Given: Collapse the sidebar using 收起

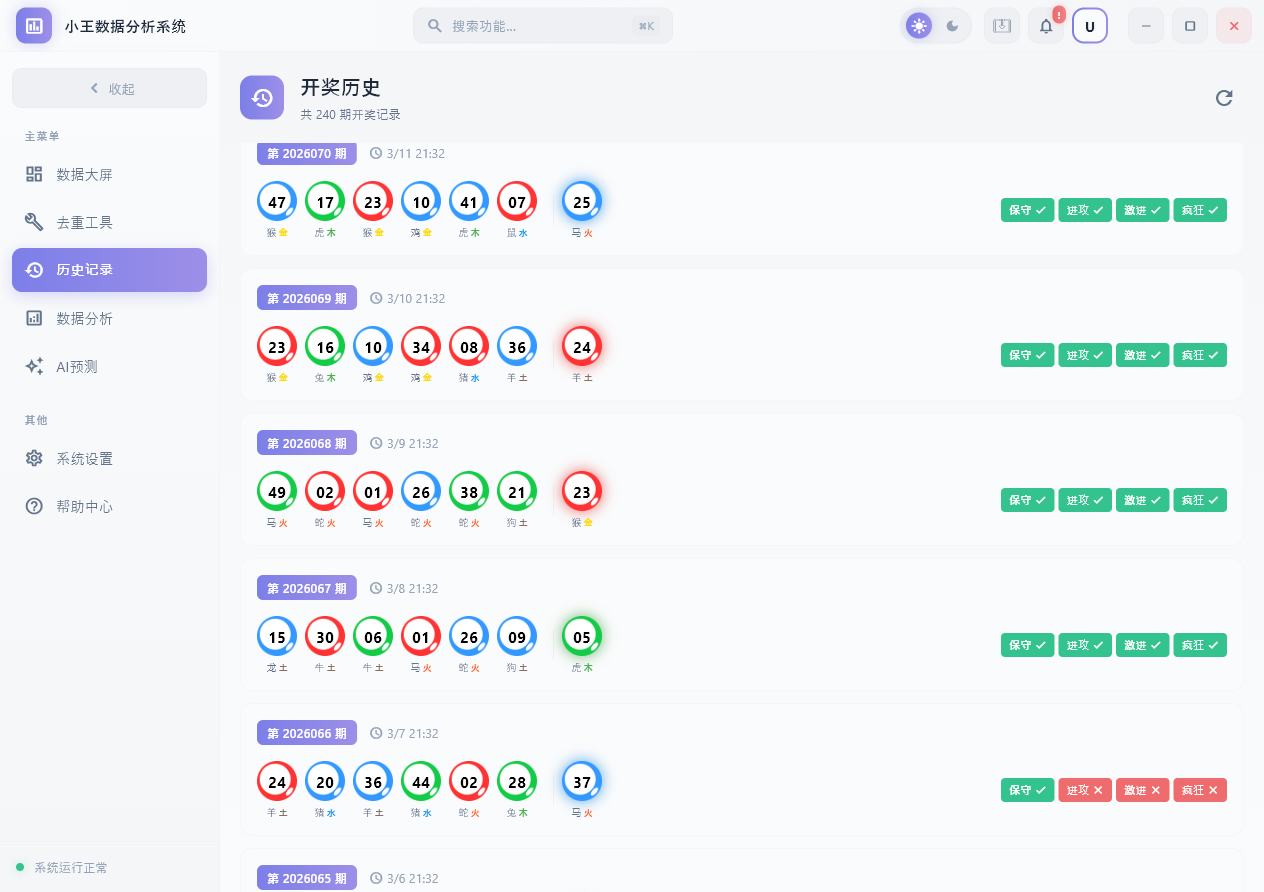Looking at the screenshot, I should coord(109,88).
